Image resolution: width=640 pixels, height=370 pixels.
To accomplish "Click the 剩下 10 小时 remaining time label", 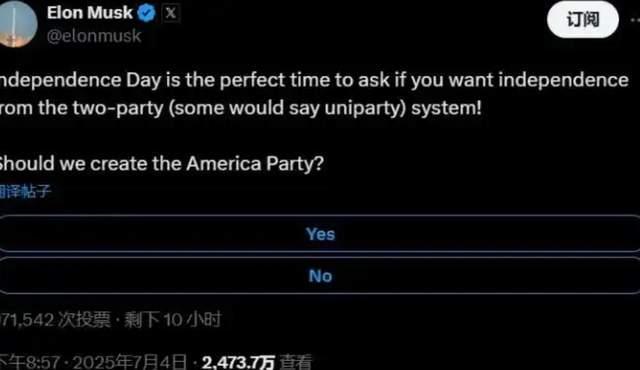I will (172, 319).
